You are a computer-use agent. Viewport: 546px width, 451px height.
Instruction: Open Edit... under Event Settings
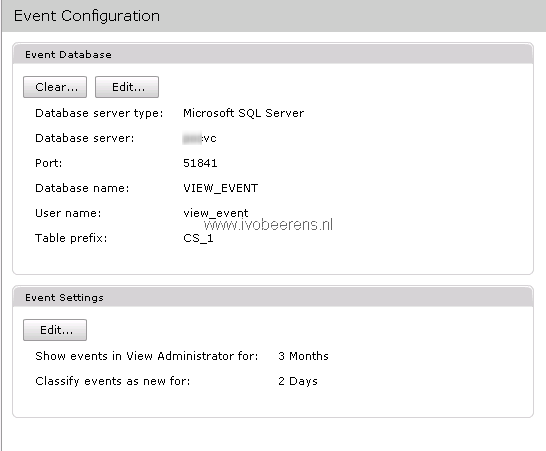55,330
